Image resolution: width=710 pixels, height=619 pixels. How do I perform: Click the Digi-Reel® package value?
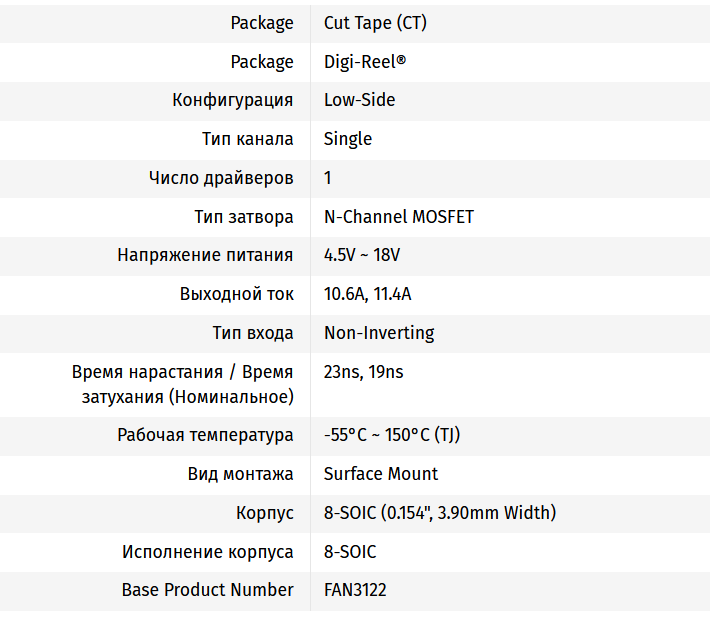pyautogui.click(x=365, y=62)
